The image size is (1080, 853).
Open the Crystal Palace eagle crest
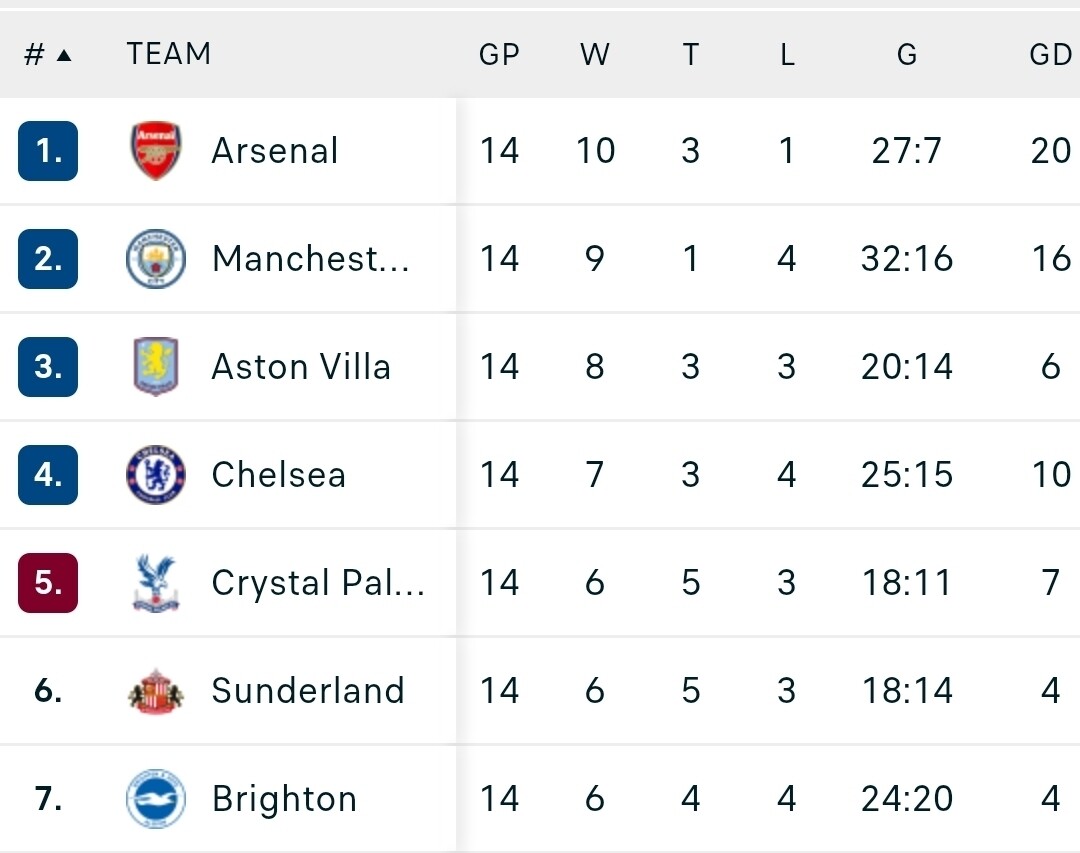pyautogui.click(x=156, y=583)
